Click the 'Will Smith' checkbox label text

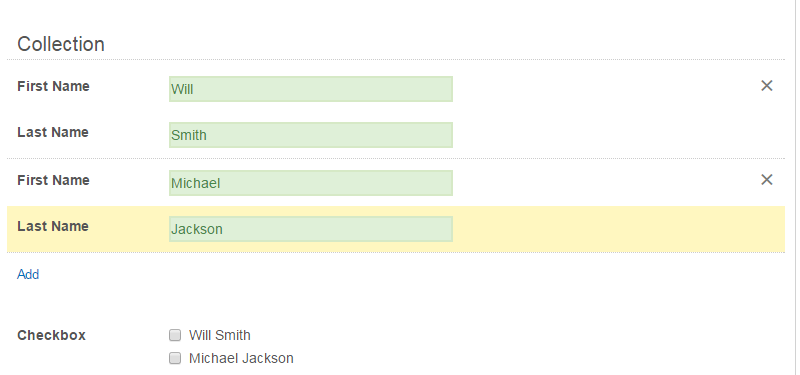pyautogui.click(x=219, y=335)
